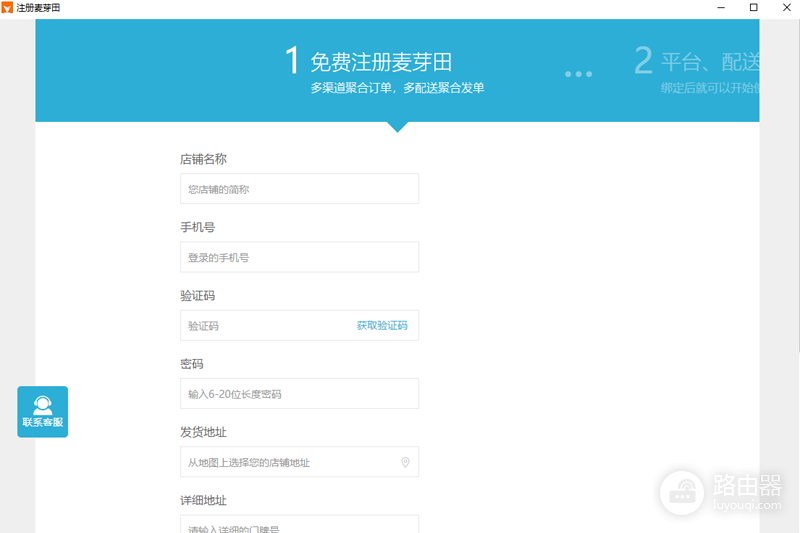800x533 pixels.
Task: Click the three dots step separator
Action: click(x=579, y=74)
